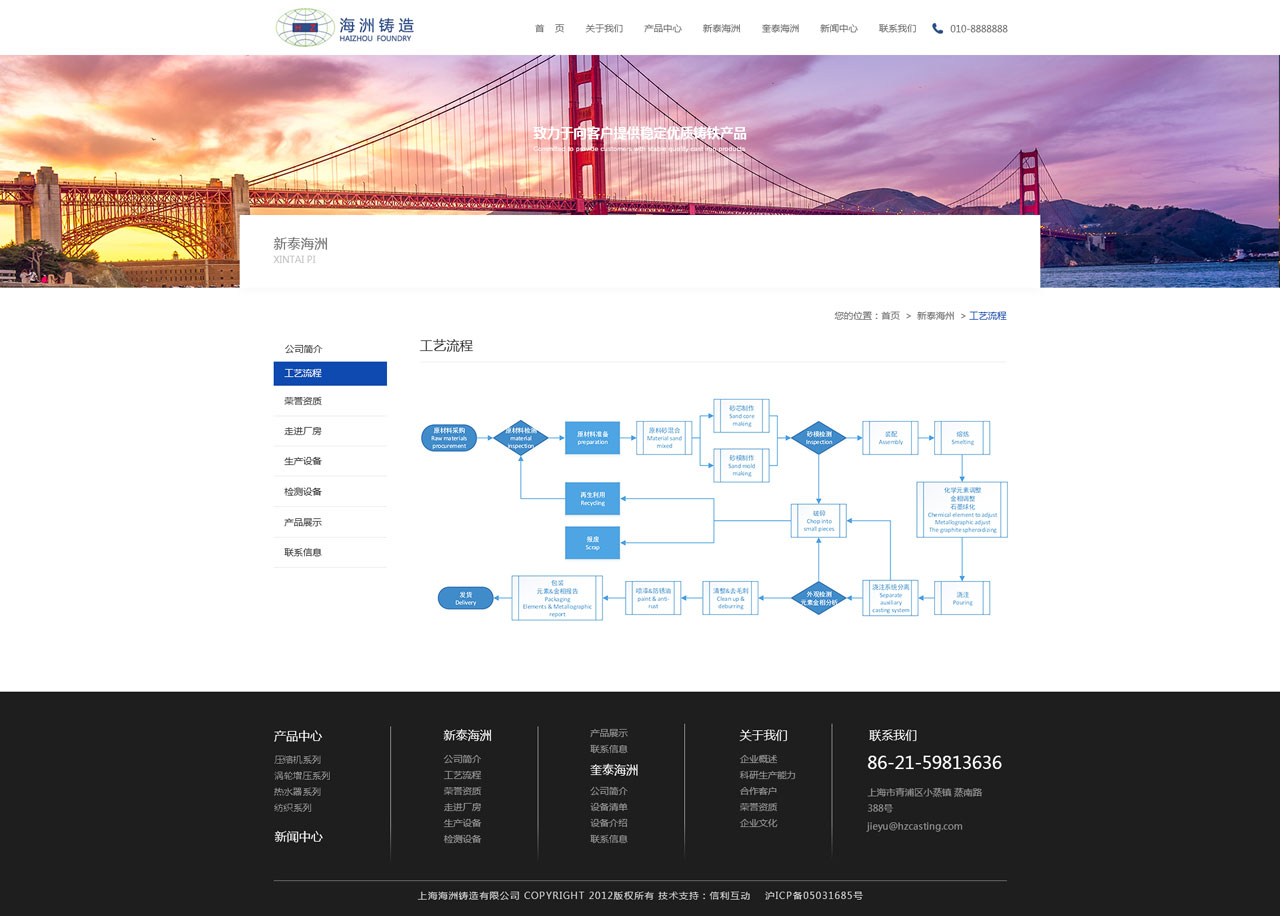
Task: Open 设备清单 in the footer
Action: click(x=609, y=808)
